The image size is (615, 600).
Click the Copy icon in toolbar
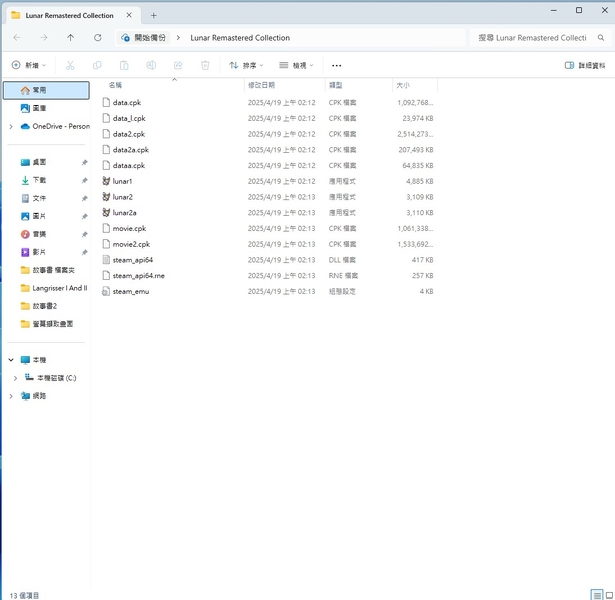[x=97, y=65]
